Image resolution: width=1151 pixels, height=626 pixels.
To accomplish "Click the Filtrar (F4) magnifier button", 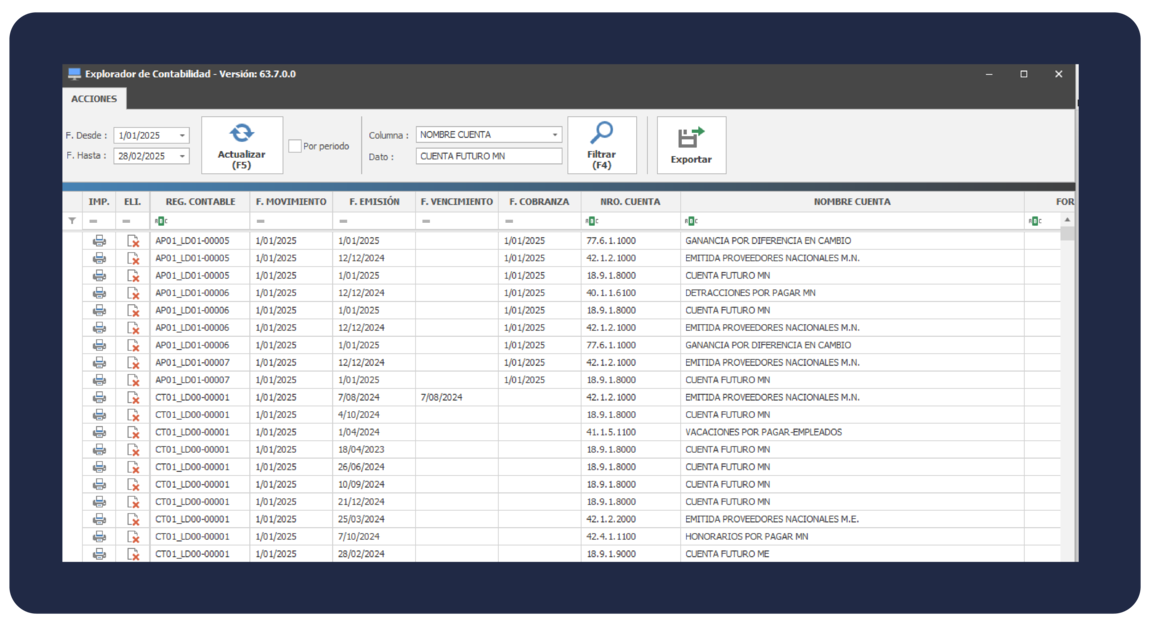I will coord(601,145).
